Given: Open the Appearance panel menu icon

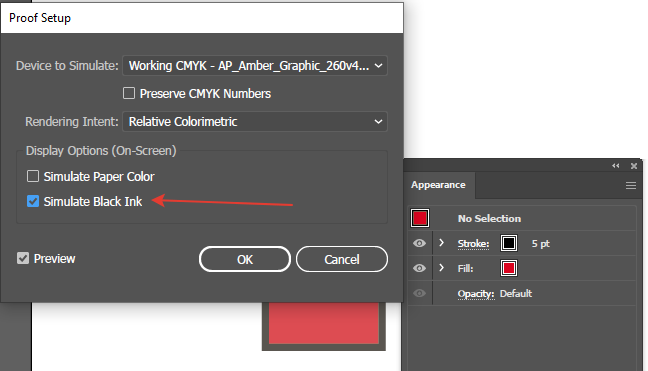Looking at the screenshot, I should pyautogui.click(x=631, y=186).
